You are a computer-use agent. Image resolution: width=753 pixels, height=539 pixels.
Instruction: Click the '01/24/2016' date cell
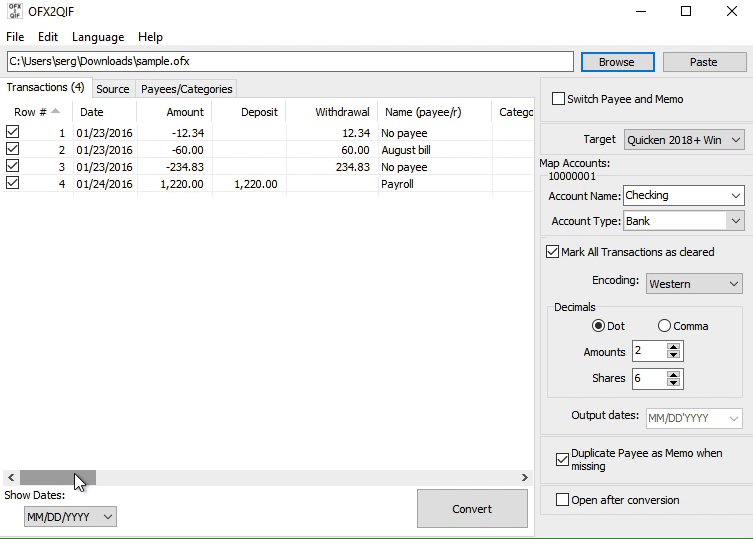pyautogui.click(x=104, y=184)
